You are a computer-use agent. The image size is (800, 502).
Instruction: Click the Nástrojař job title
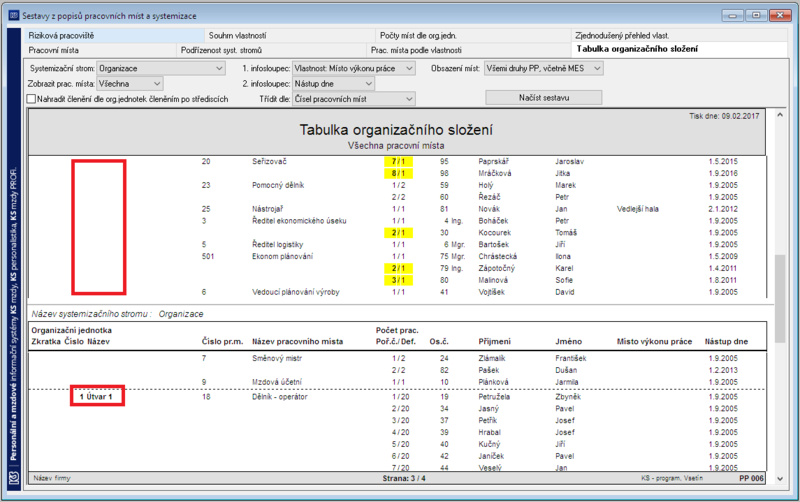[267, 209]
